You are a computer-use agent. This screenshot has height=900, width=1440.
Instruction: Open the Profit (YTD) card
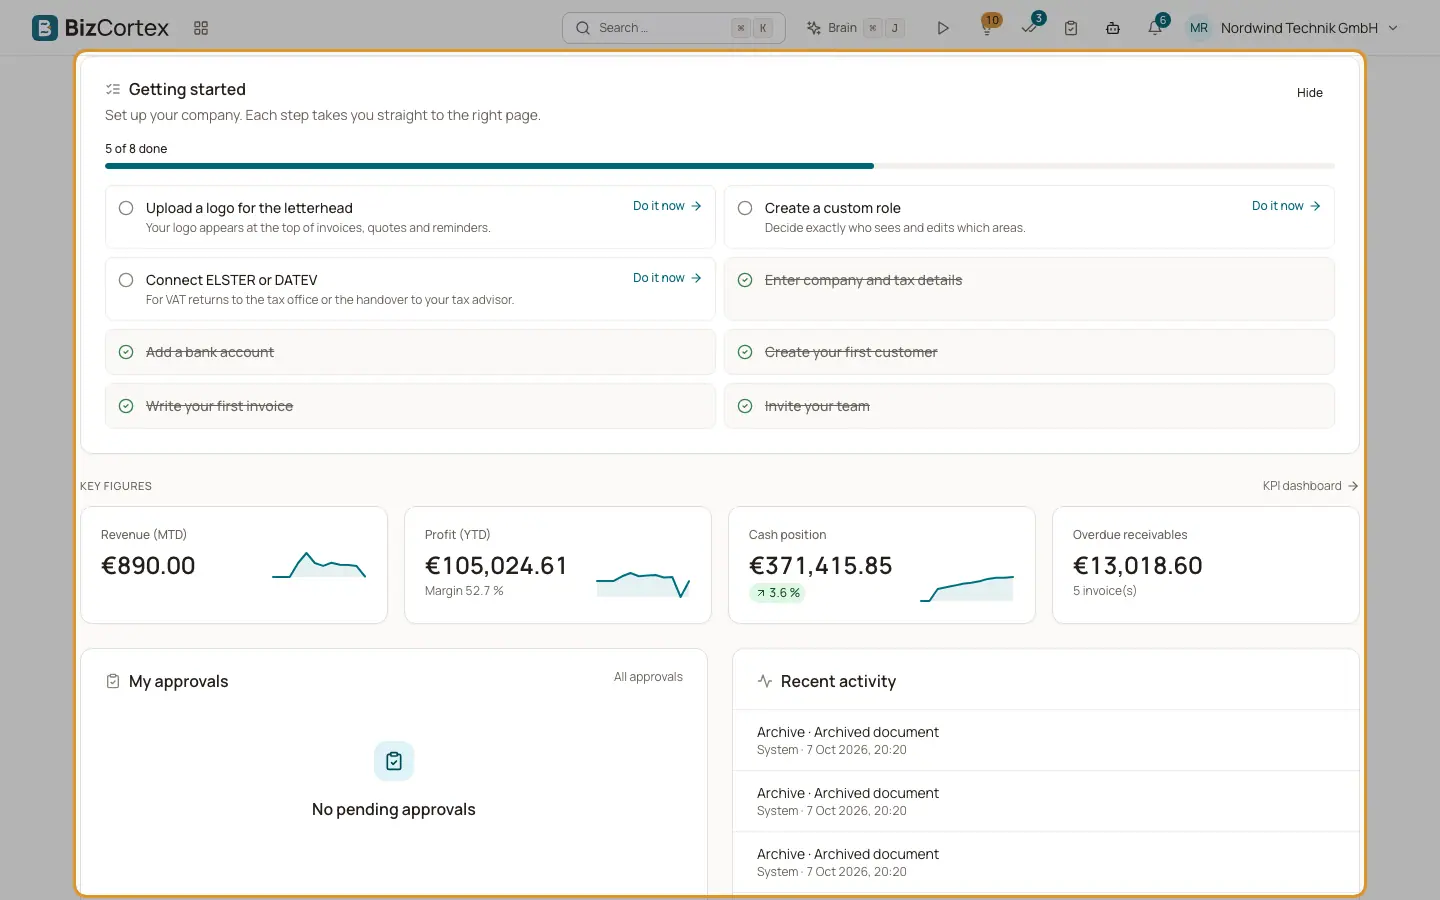tap(558, 565)
